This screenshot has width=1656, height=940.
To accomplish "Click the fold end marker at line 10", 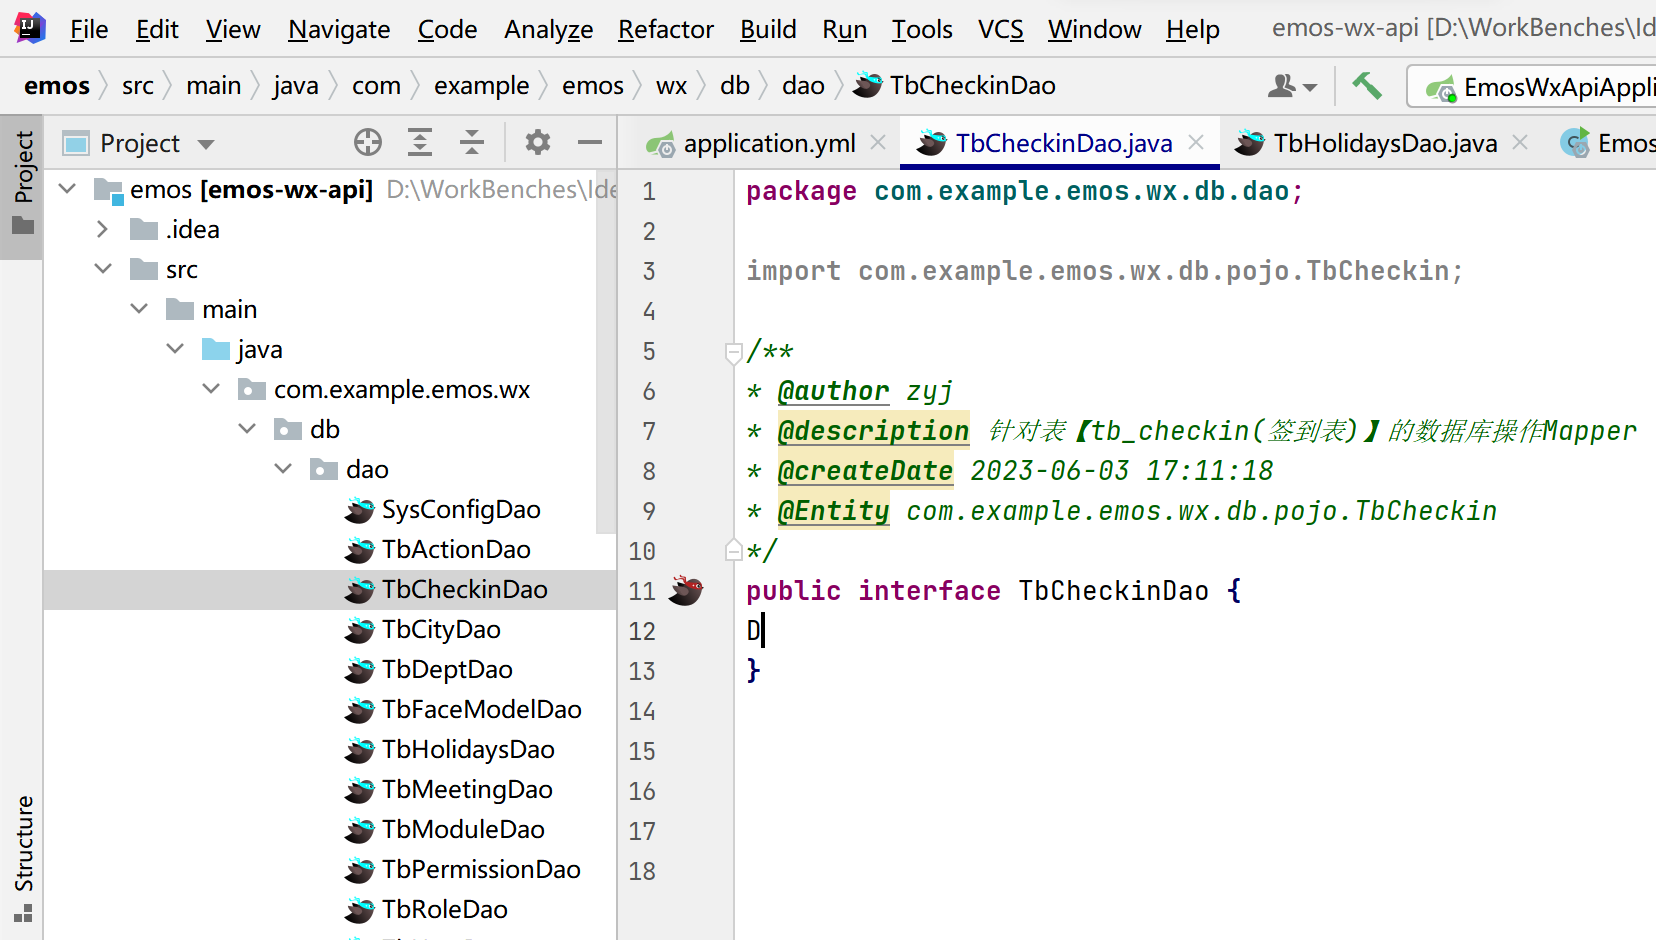I will 733,550.
